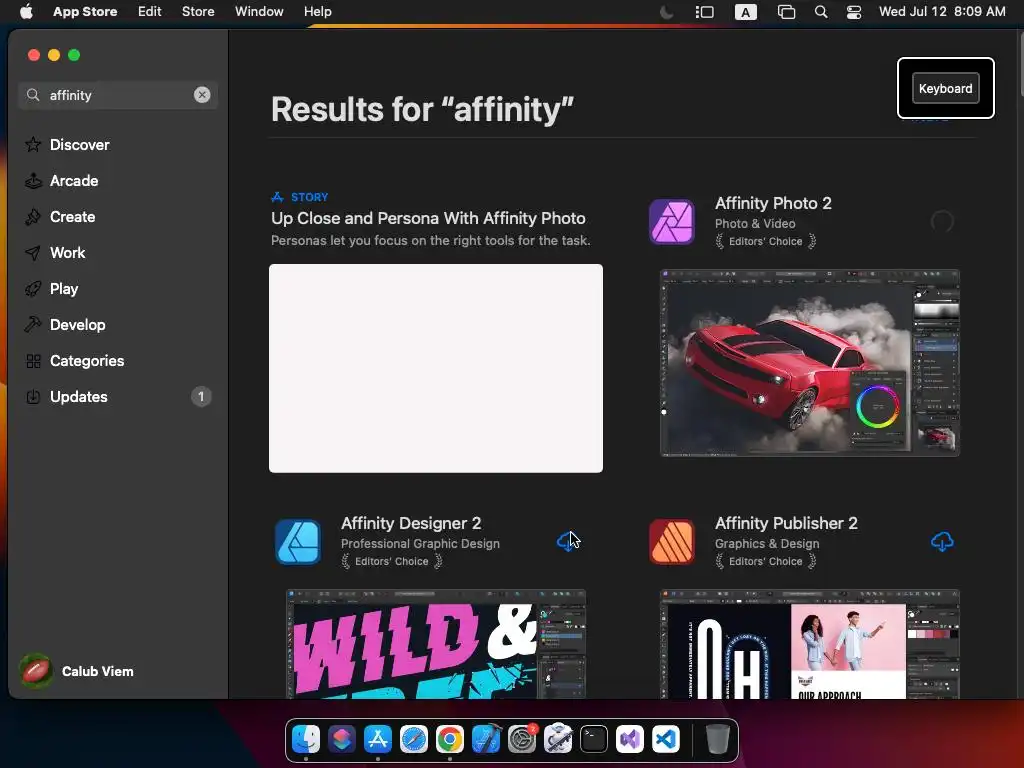This screenshot has width=1024, height=768.
Task: Click Affinity Photo 2 loading progress circle
Action: coord(942,222)
